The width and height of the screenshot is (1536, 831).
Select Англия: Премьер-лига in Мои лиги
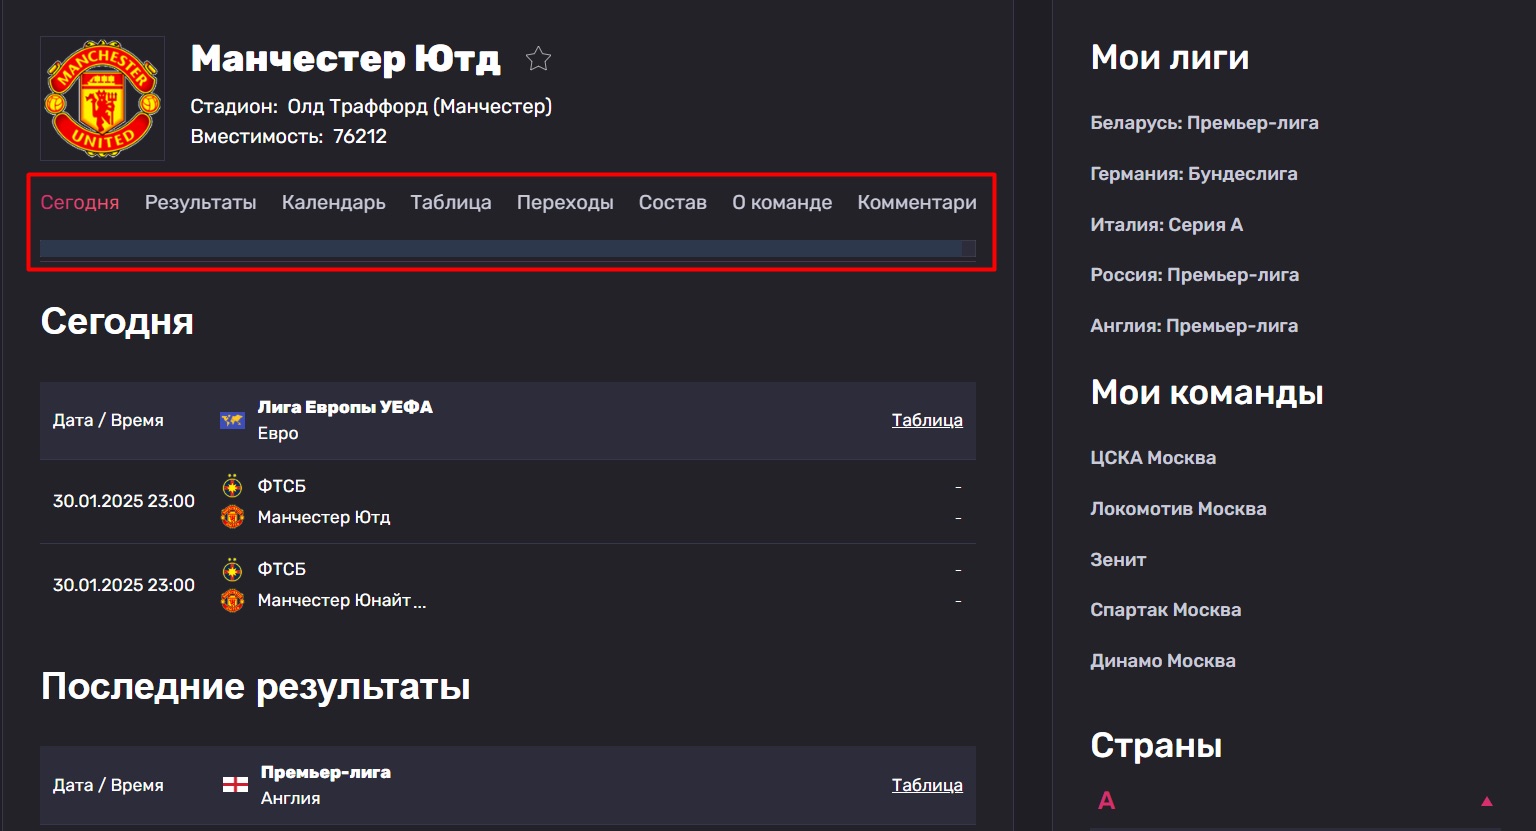point(1194,326)
